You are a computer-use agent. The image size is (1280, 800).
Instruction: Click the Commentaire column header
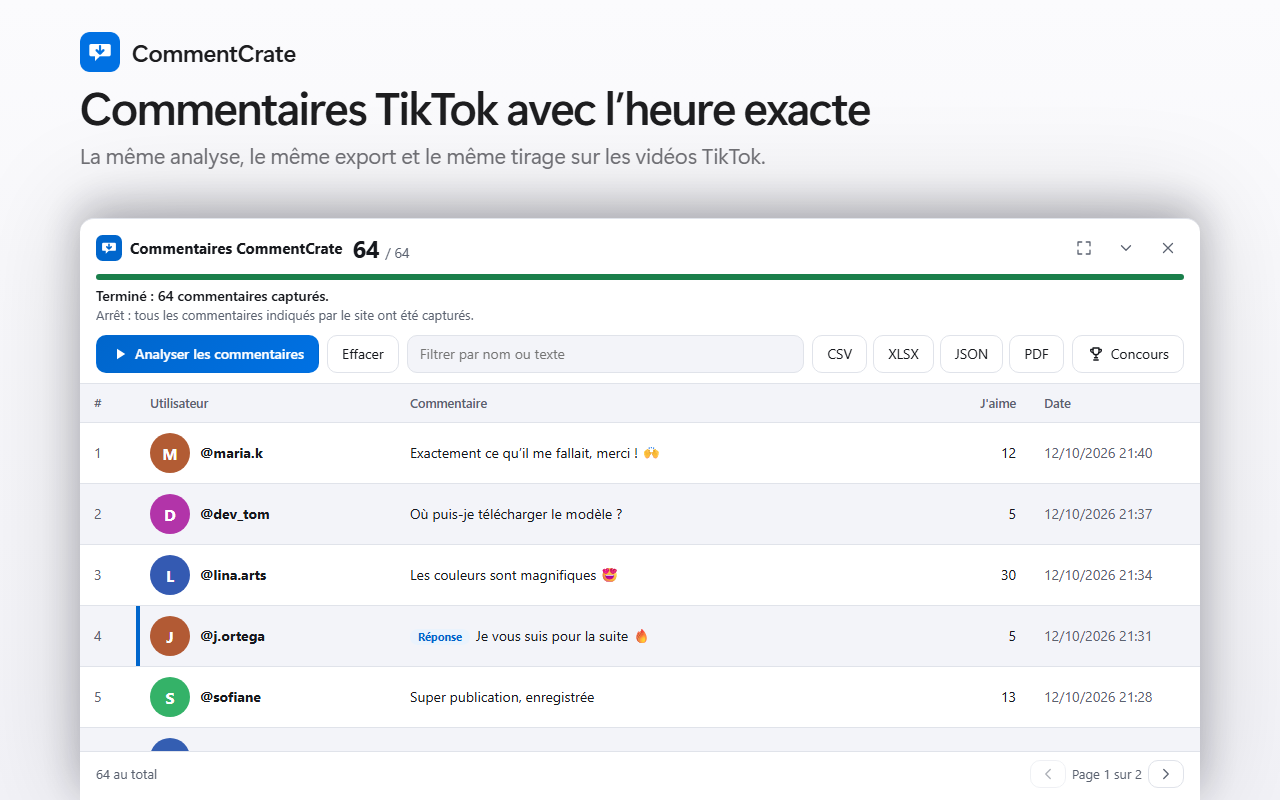tap(449, 404)
